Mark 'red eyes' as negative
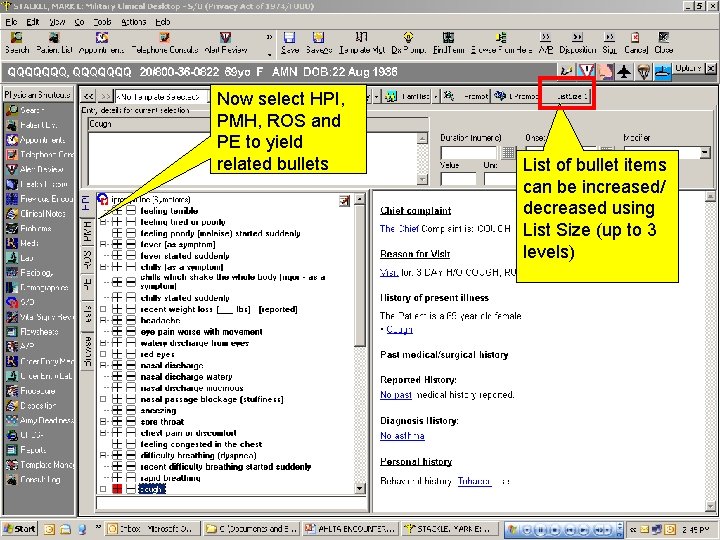This screenshot has width=720, height=540. tap(131, 354)
